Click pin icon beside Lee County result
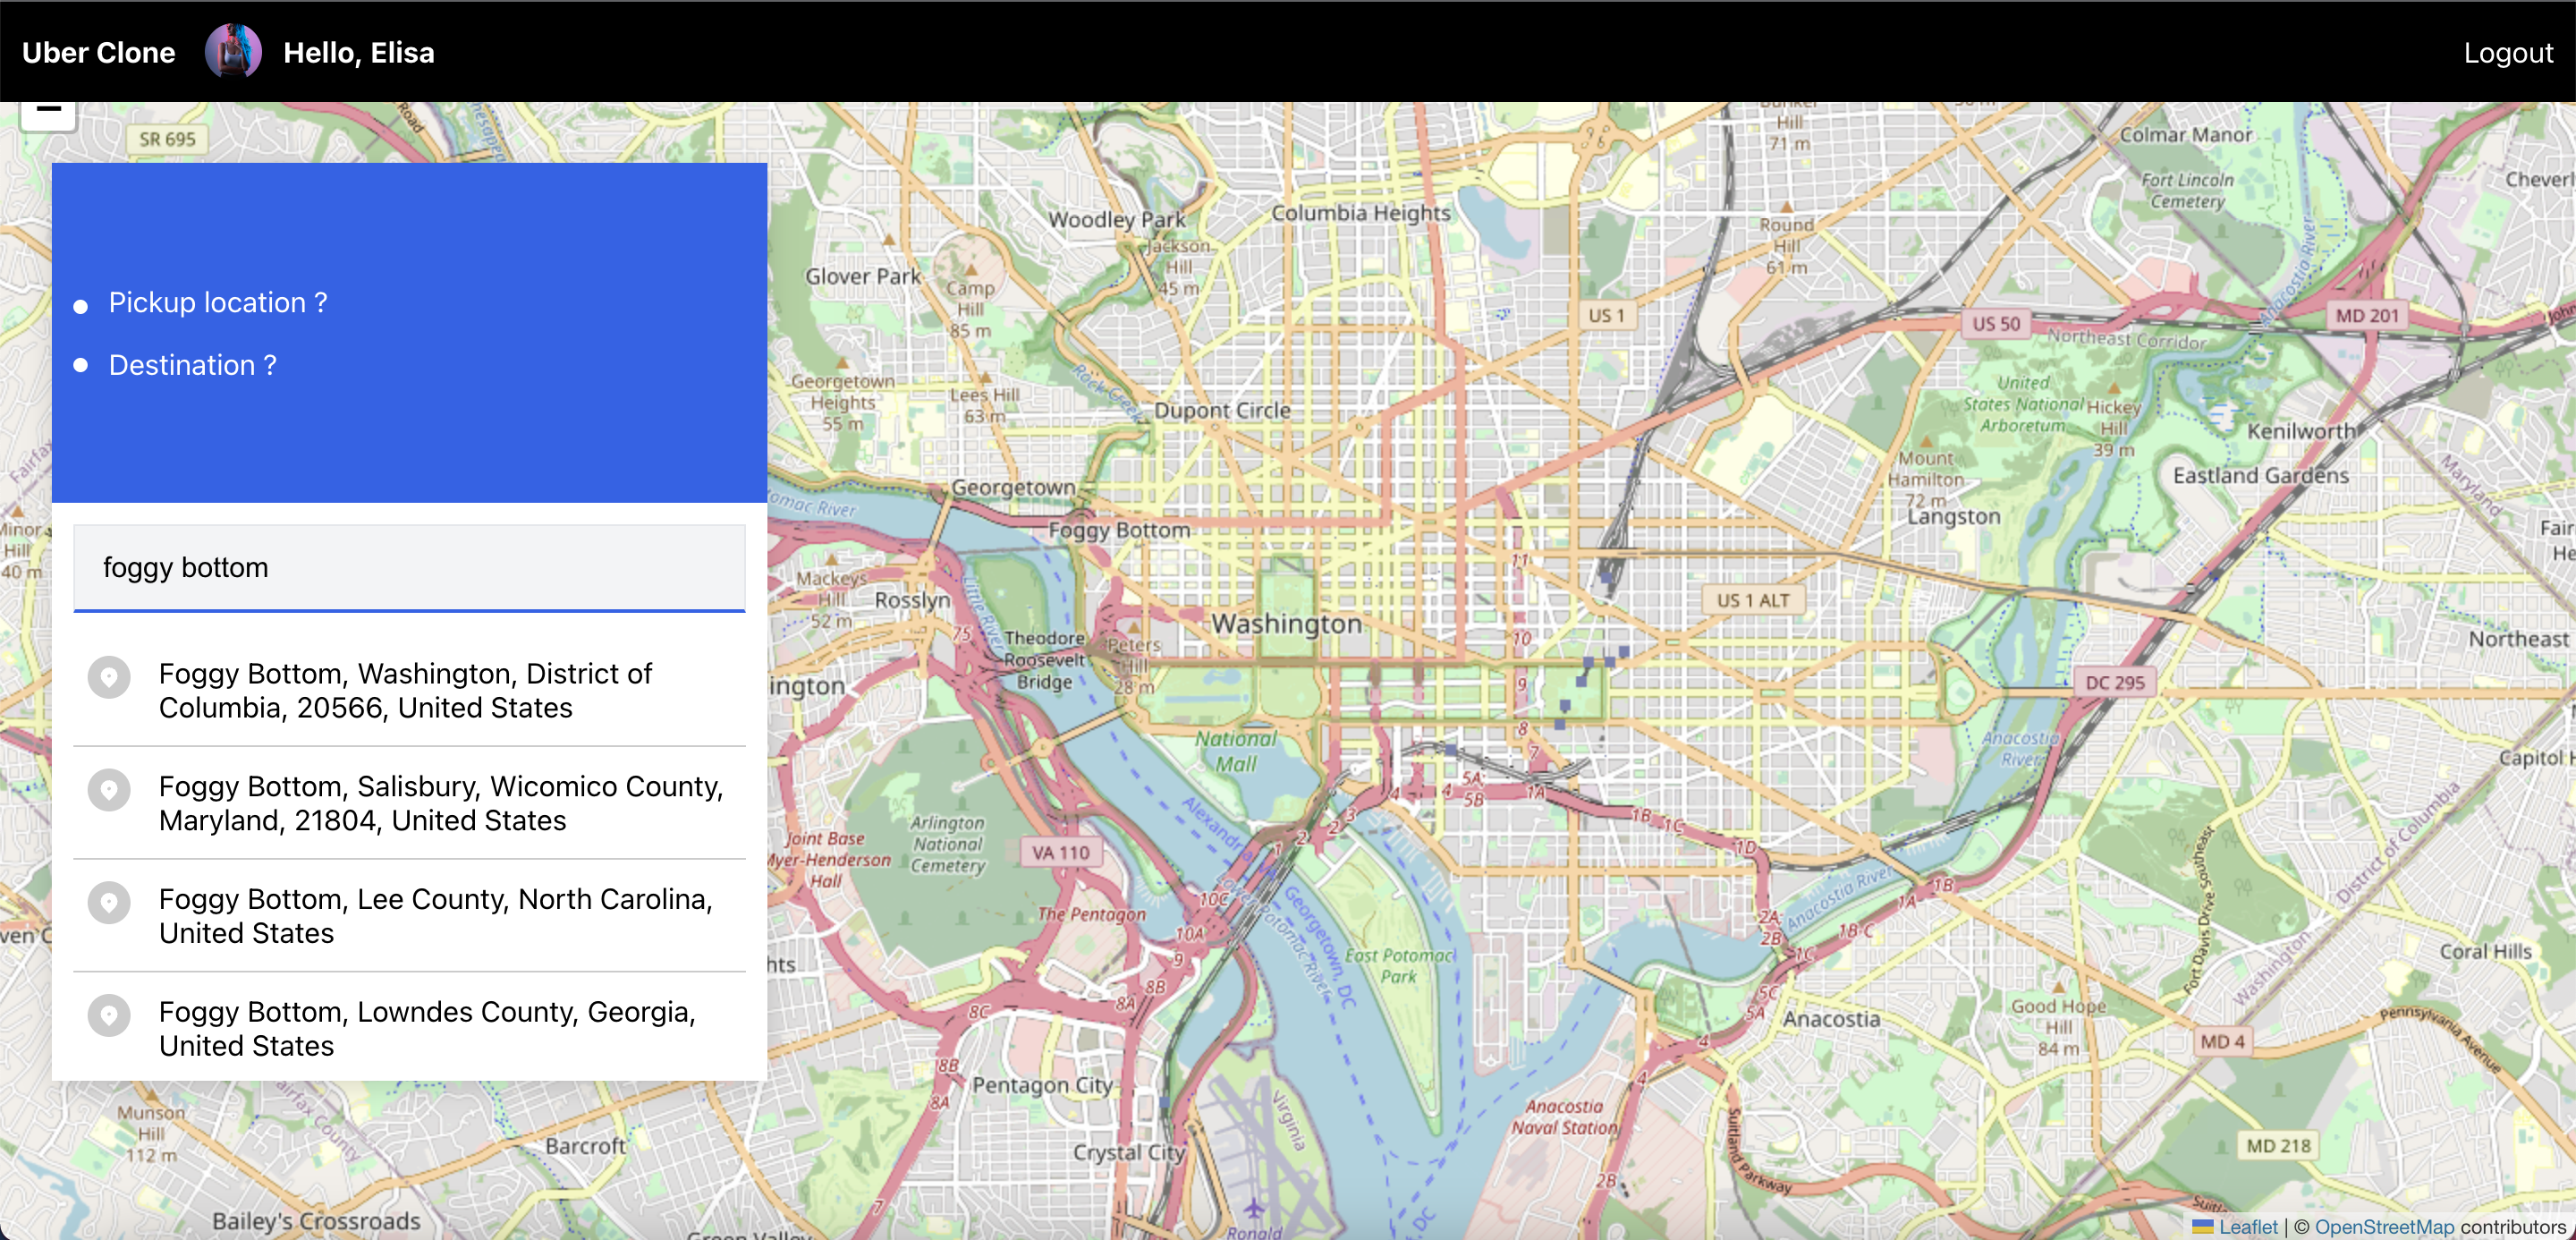 click(x=109, y=903)
